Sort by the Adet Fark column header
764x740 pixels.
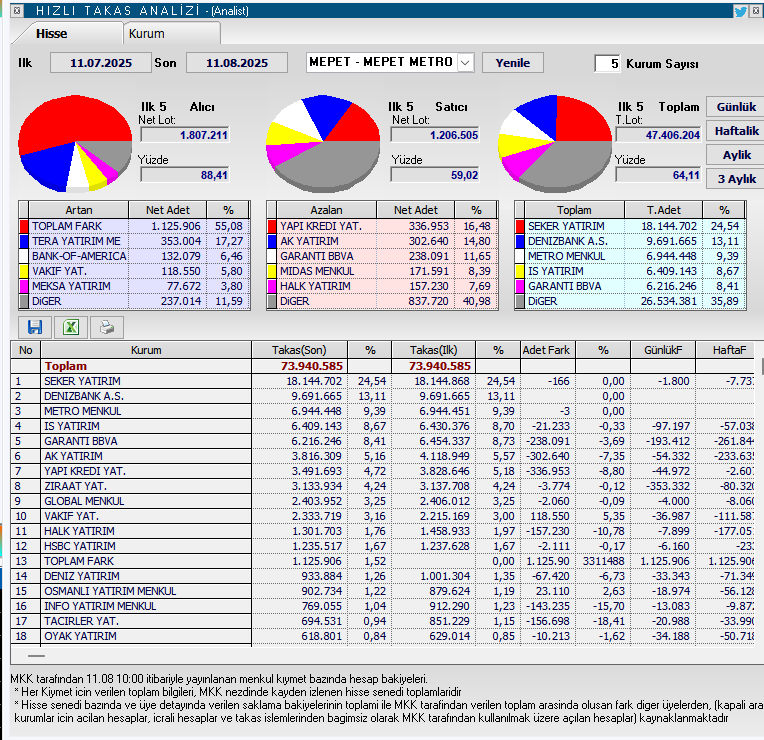point(546,350)
